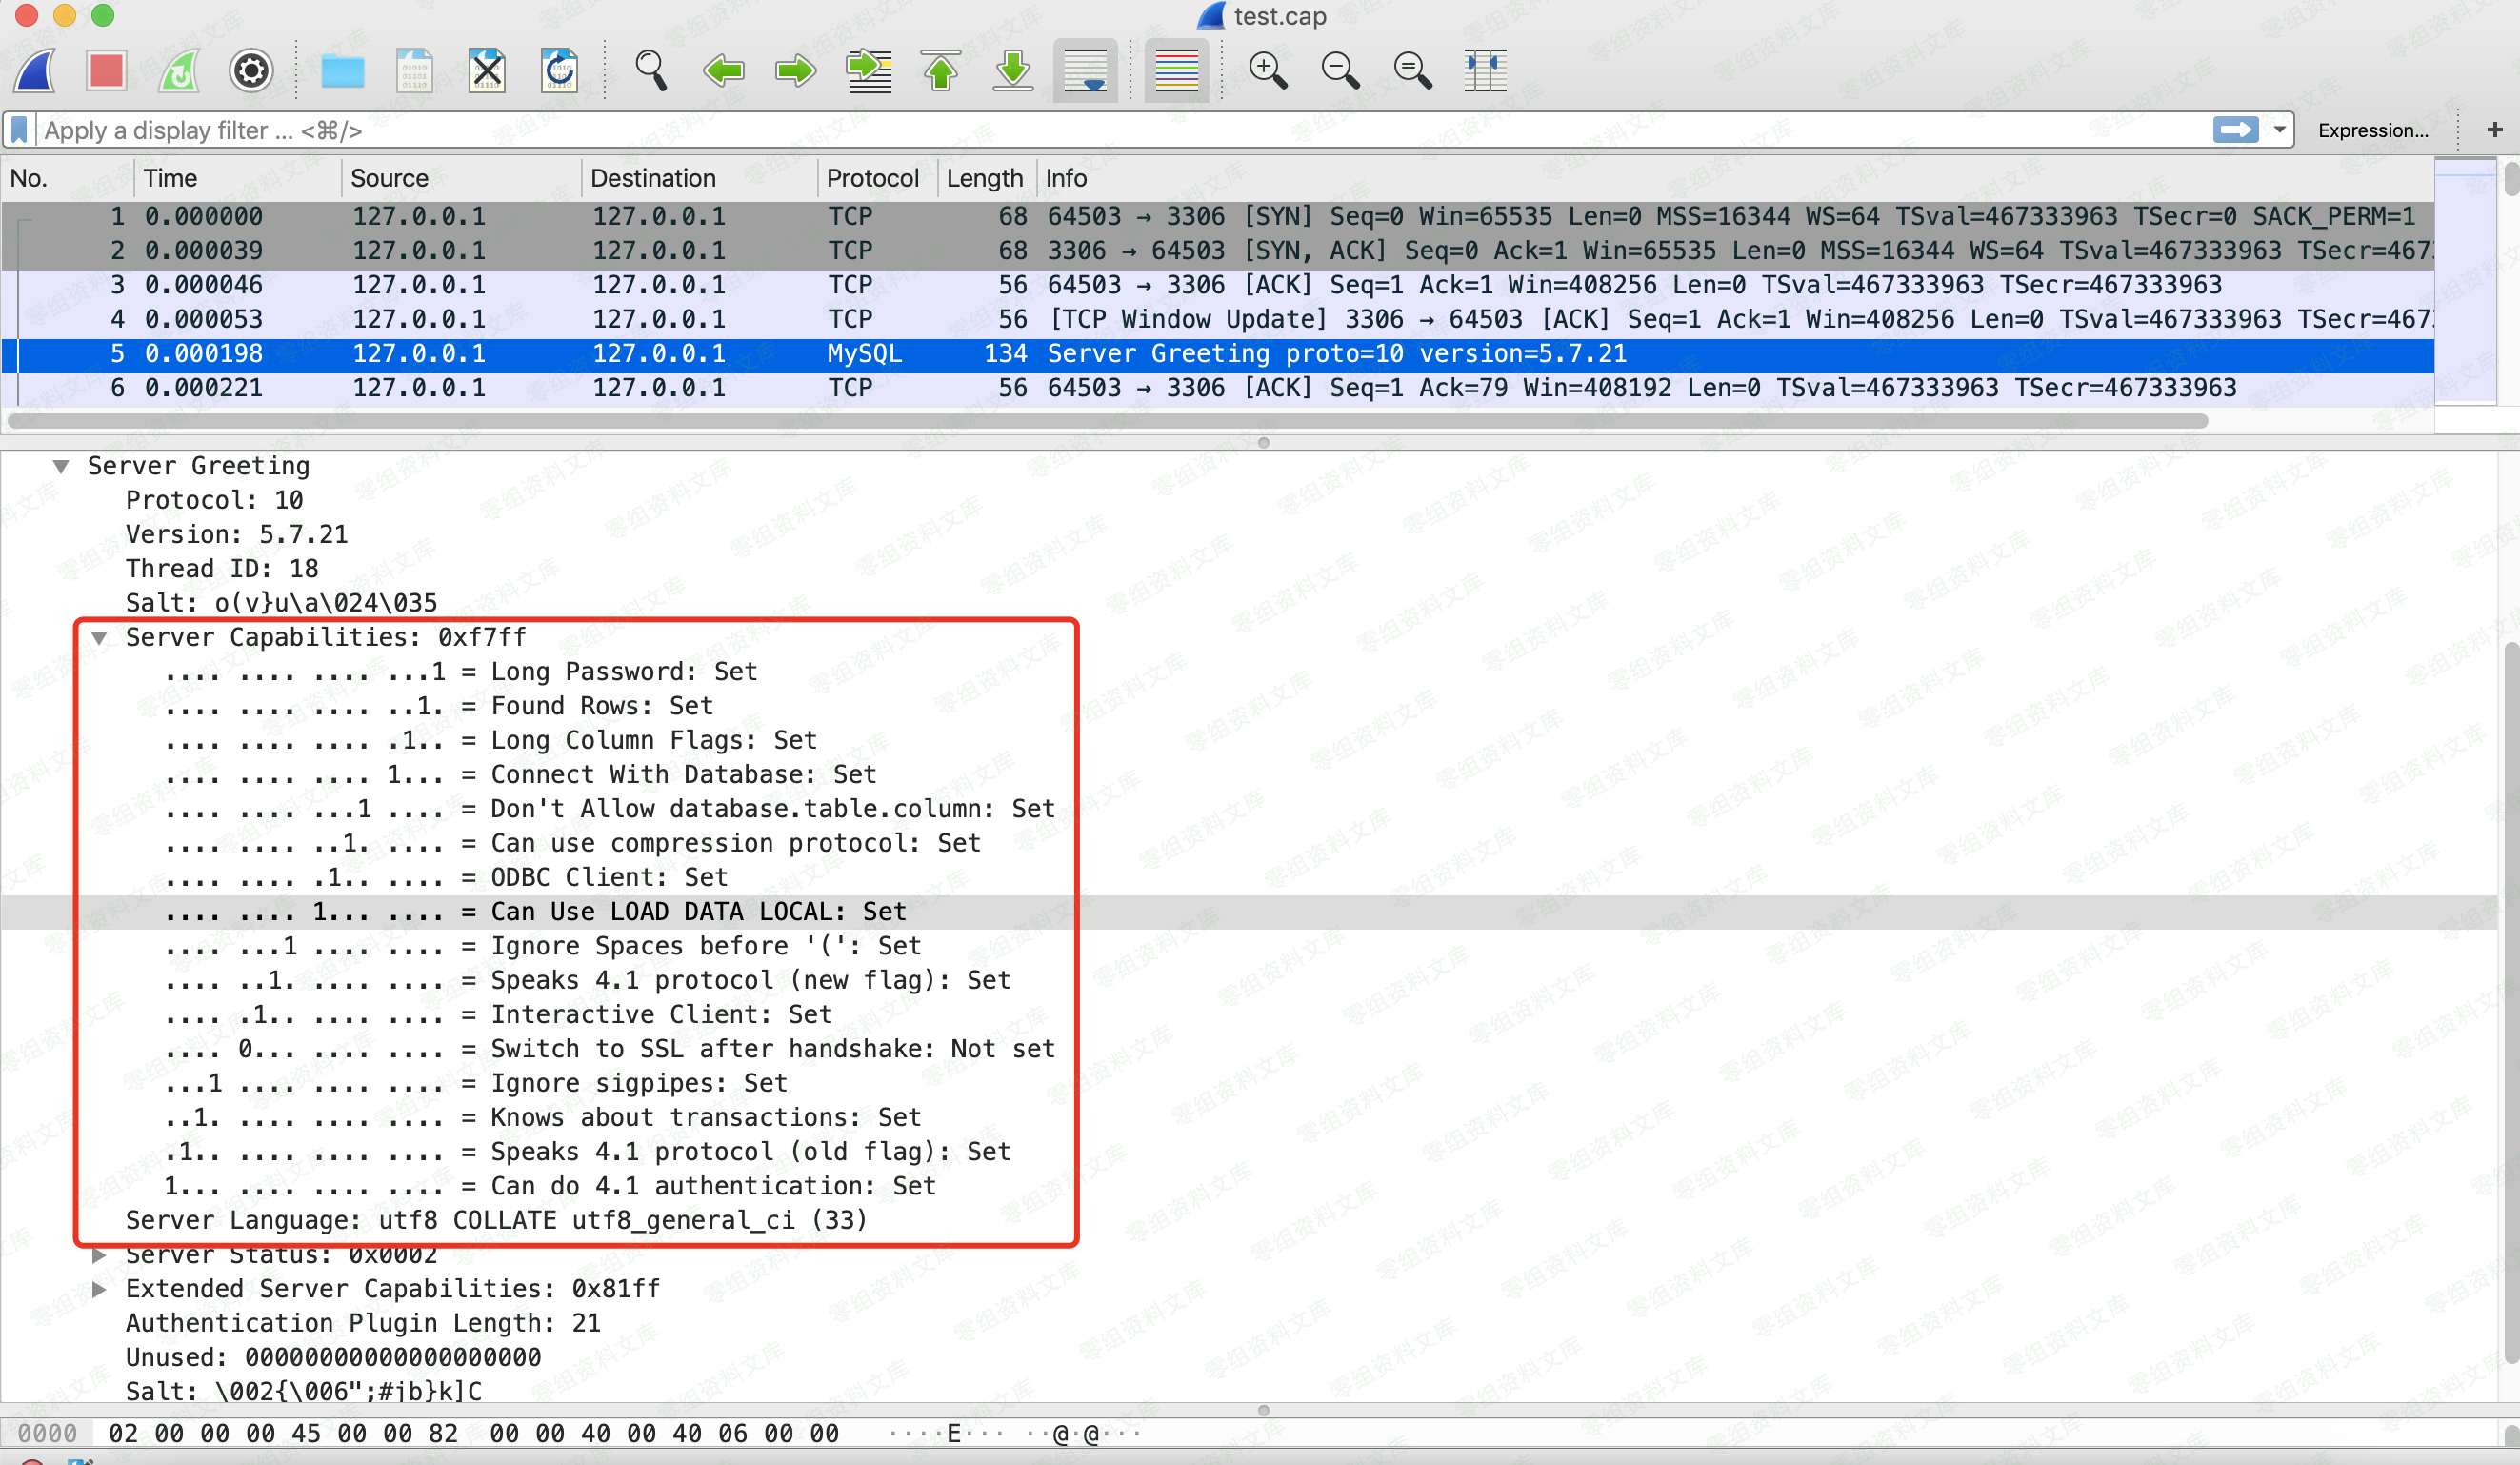This screenshot has height=1465, width=2520.
Task: Click the find packet magnifier icon
Action: pos(650,71)
